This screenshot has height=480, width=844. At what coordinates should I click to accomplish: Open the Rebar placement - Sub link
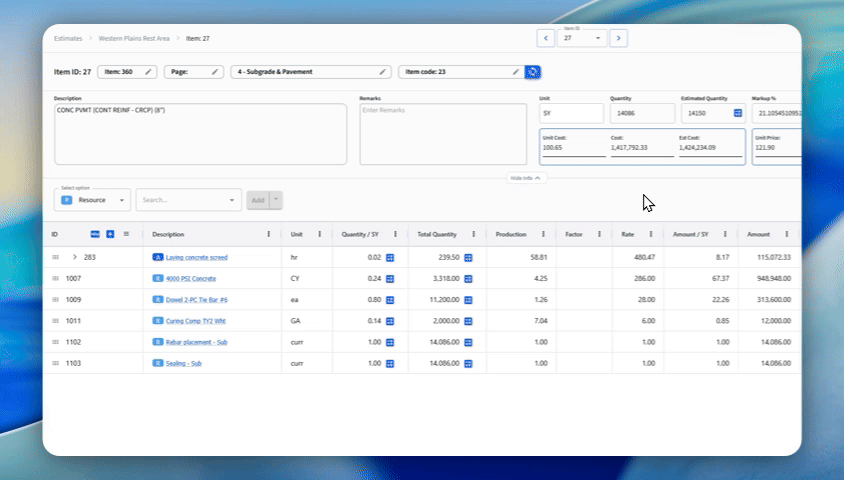(197, 342)
